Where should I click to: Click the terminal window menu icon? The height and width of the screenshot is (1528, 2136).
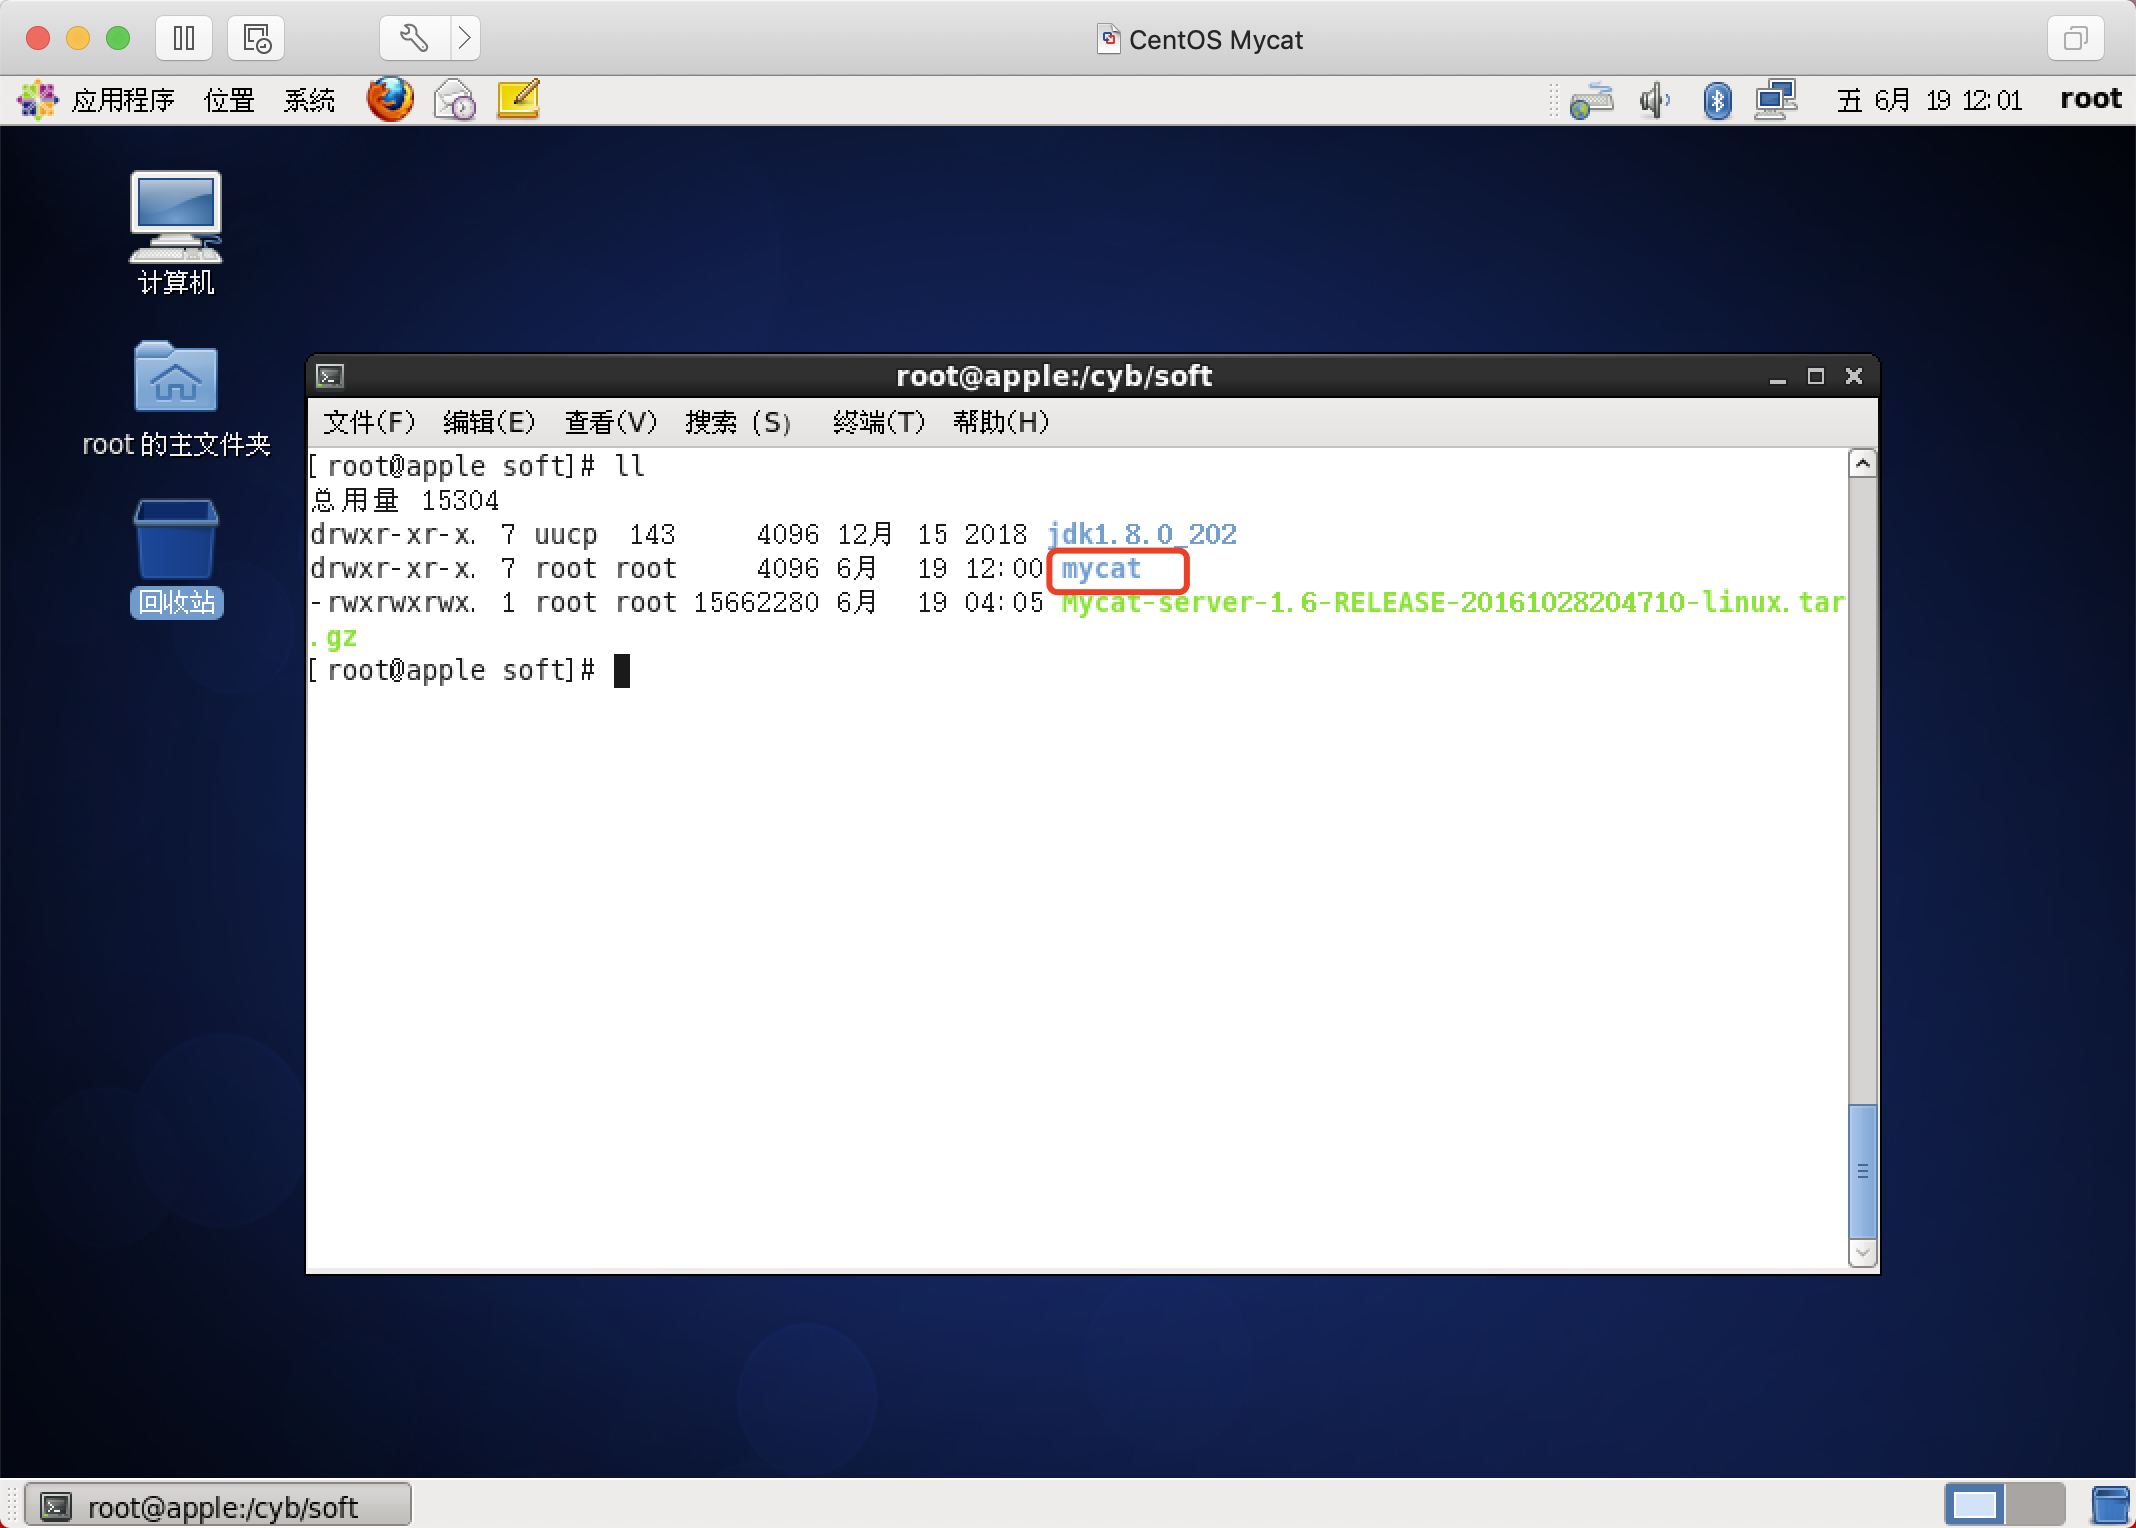pyautogui.click(x=330, y=376)
